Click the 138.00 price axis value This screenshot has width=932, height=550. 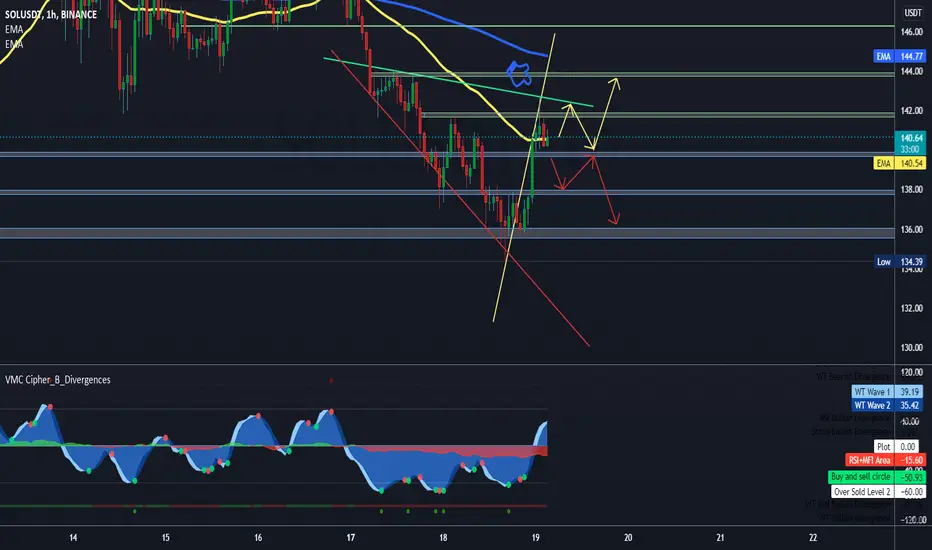coord(911,190)
